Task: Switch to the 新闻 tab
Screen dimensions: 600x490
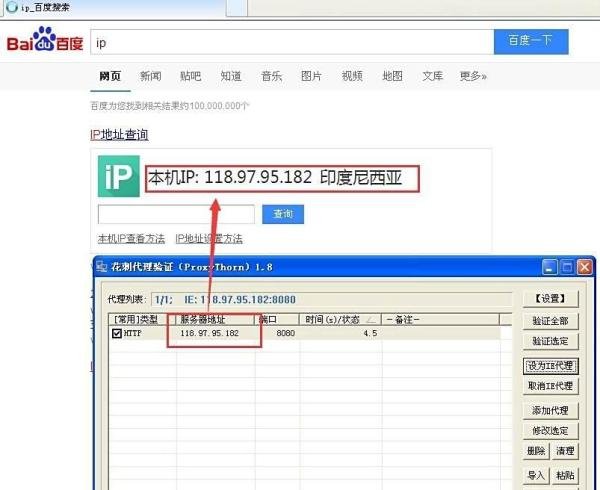Action: 150,76
